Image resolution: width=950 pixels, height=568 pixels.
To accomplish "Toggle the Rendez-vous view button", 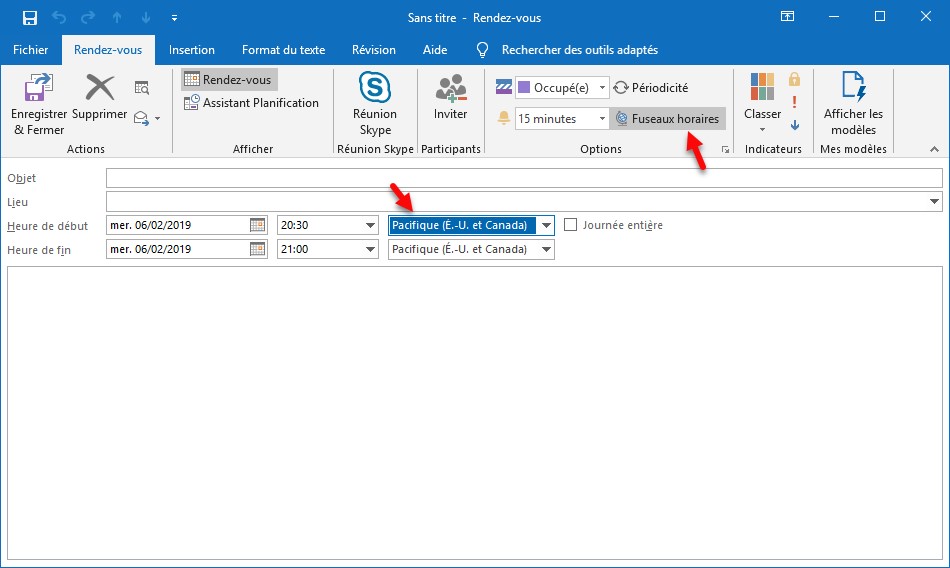I will pyautogui.click(x=229, y=79).
